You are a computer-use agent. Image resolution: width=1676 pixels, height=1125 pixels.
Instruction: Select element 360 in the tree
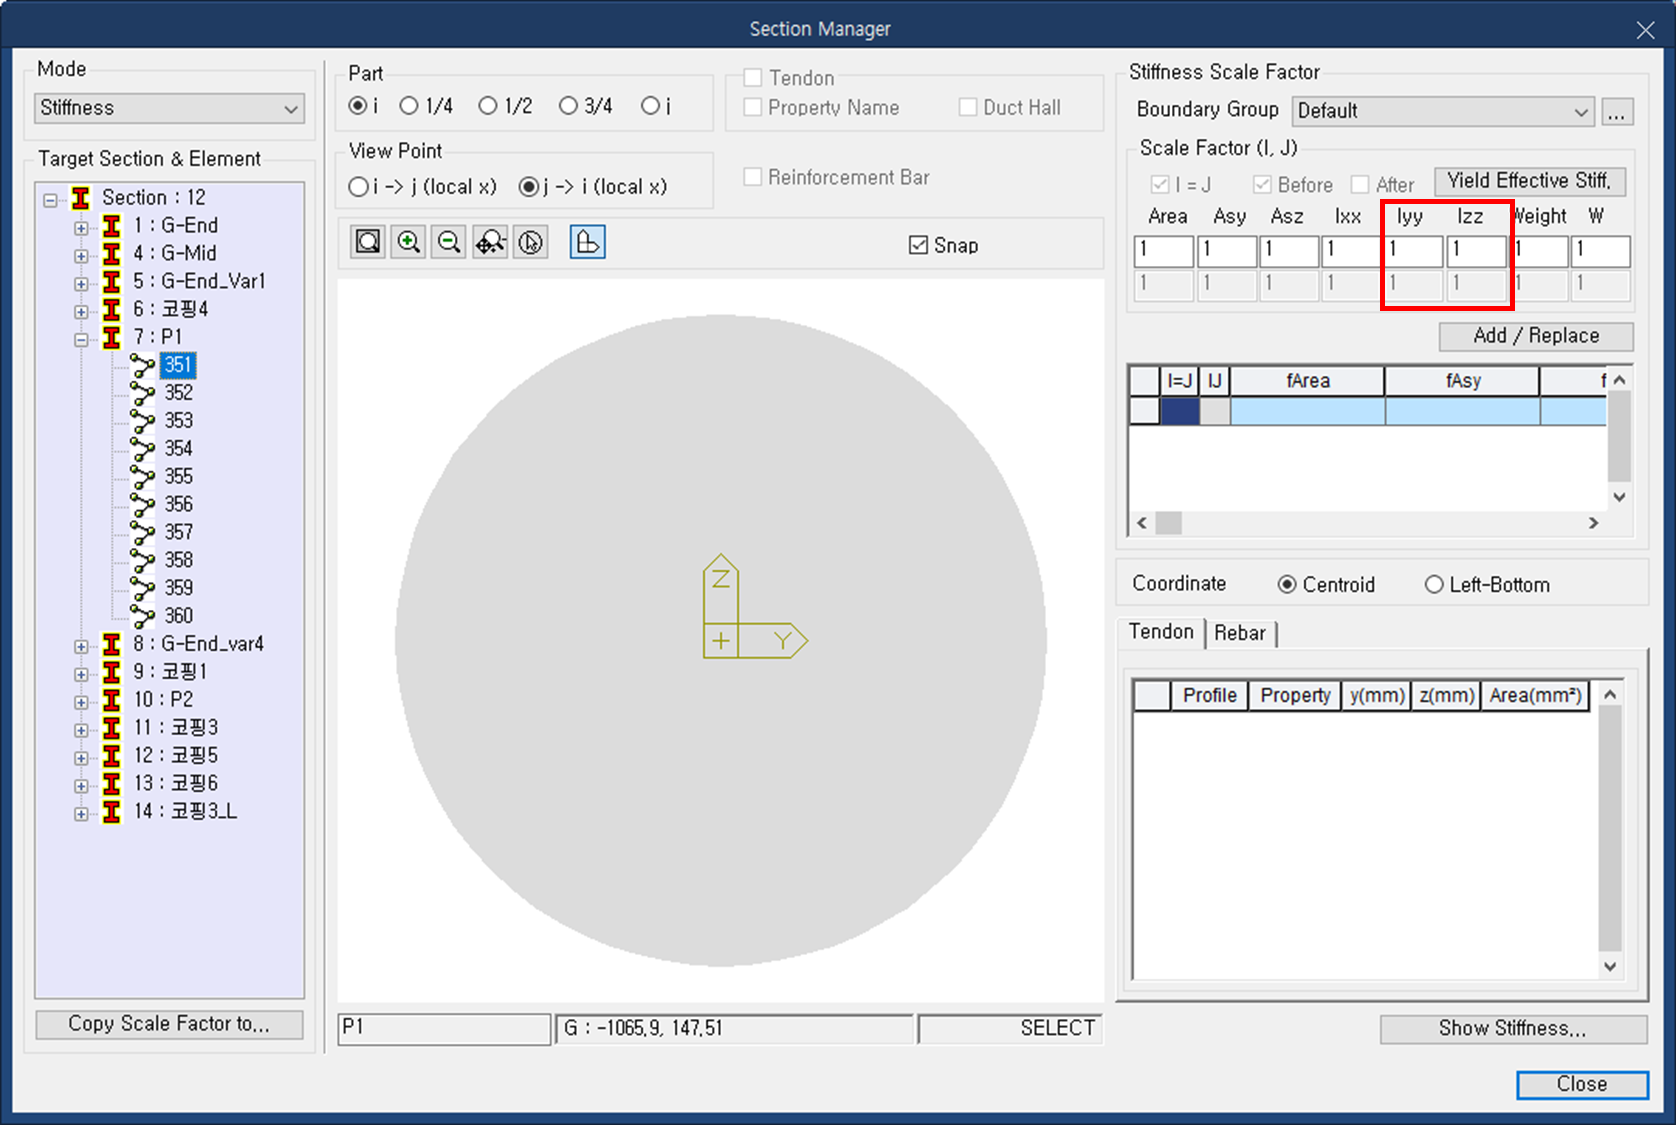click(x=178, y=616)
